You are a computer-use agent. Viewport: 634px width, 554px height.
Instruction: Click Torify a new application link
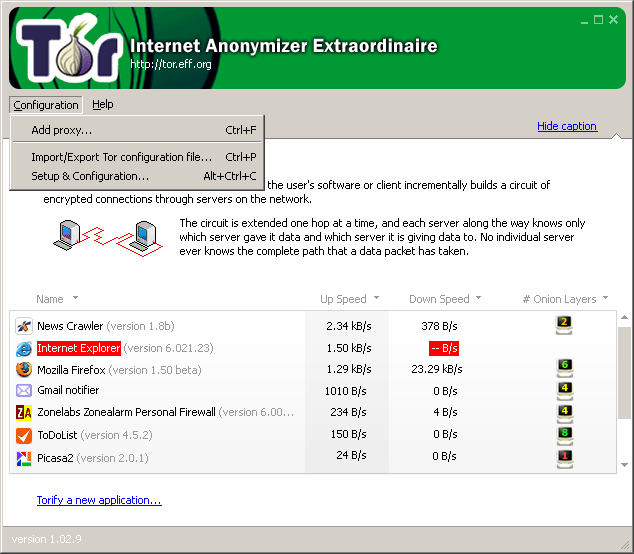(99, 500)
